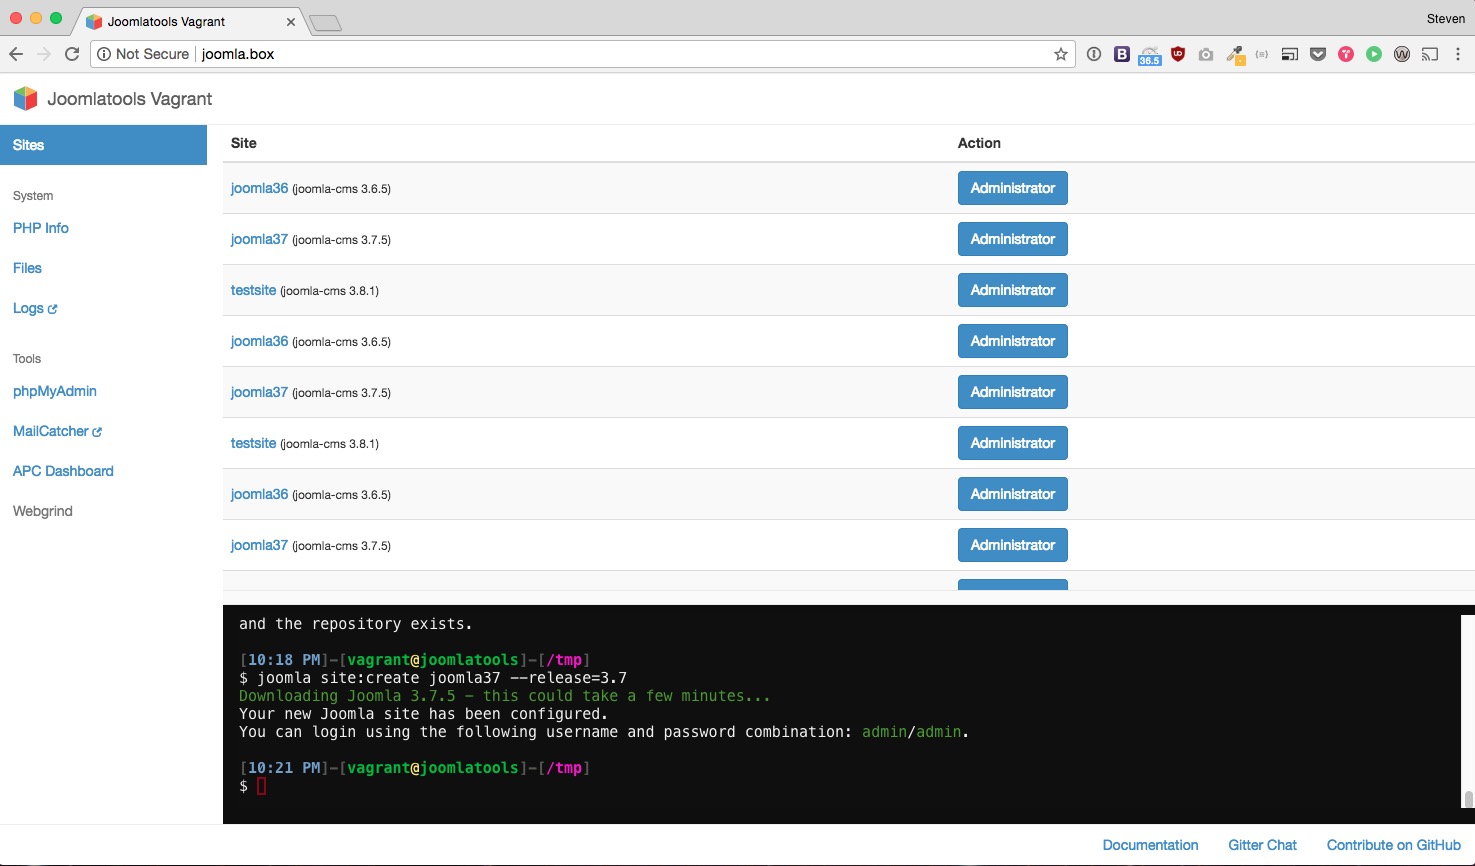Click the 'joomla site:create joomla37' command line

(433, 678)
